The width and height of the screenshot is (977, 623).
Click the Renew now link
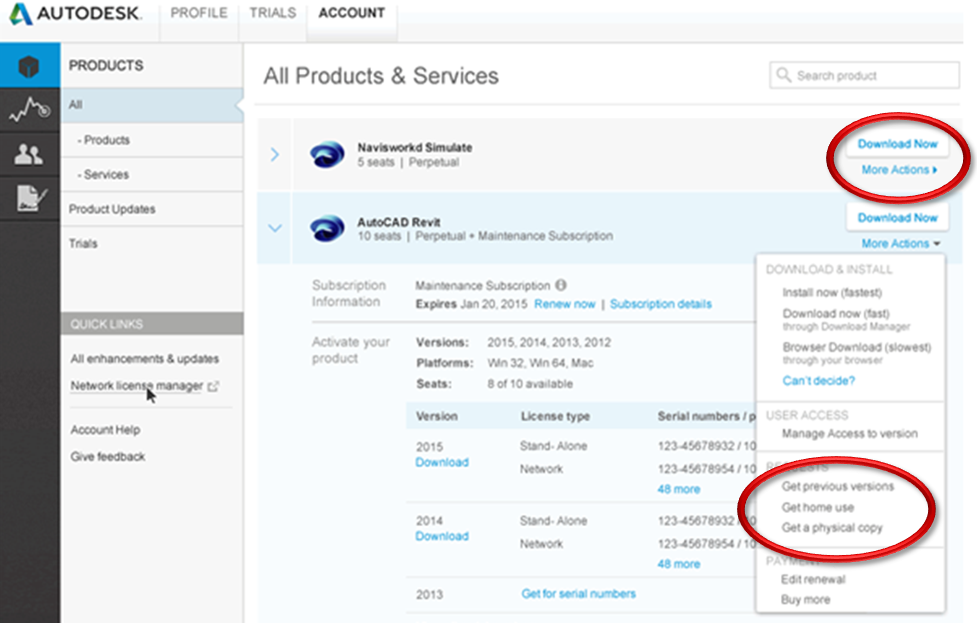click(565, 304)
